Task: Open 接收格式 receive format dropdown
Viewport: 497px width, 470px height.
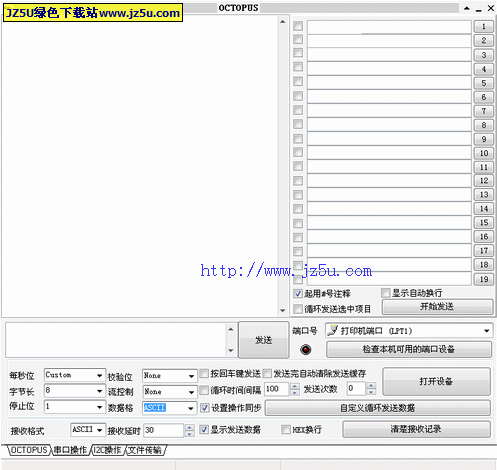Action: (x=99, y=430)
